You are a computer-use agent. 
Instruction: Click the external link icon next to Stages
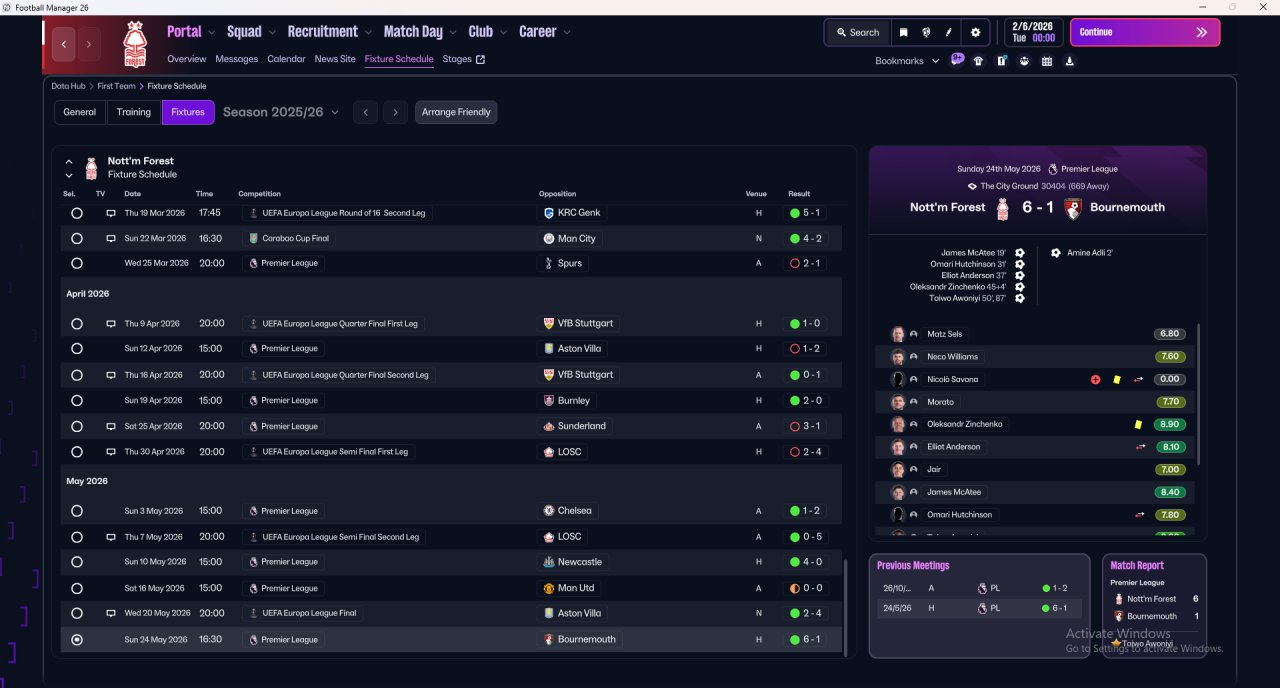tap(480, 60)
